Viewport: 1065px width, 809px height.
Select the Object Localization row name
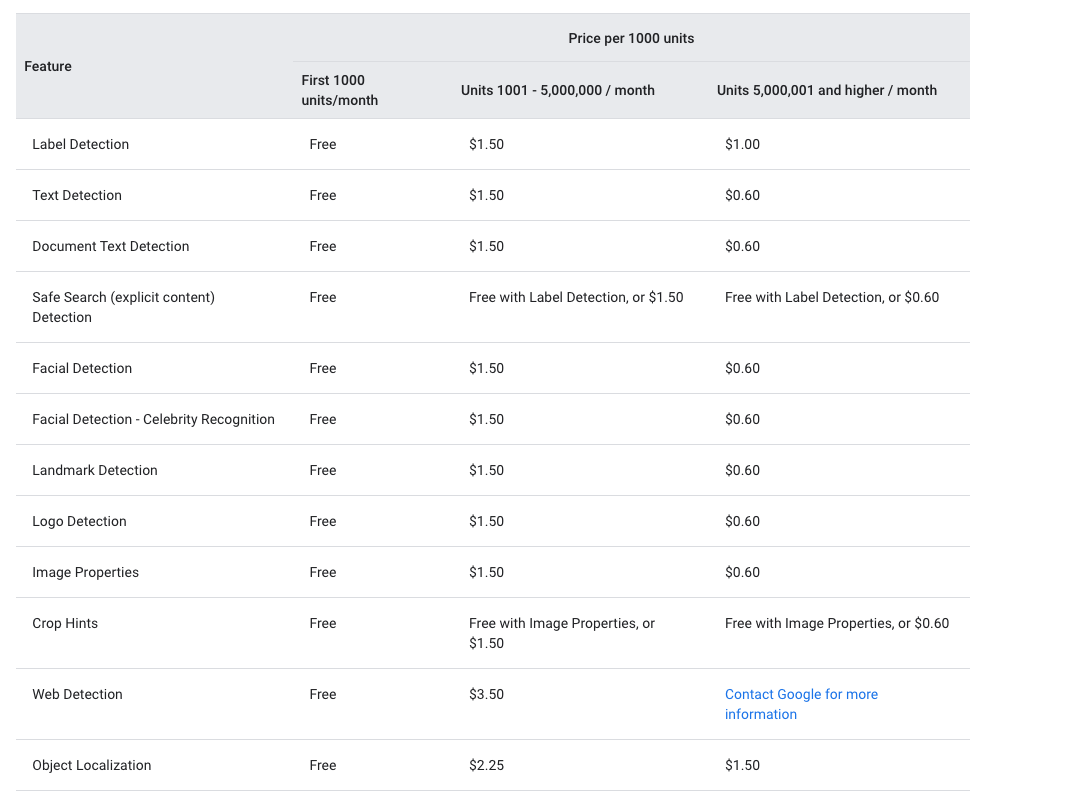coord(92,765)
